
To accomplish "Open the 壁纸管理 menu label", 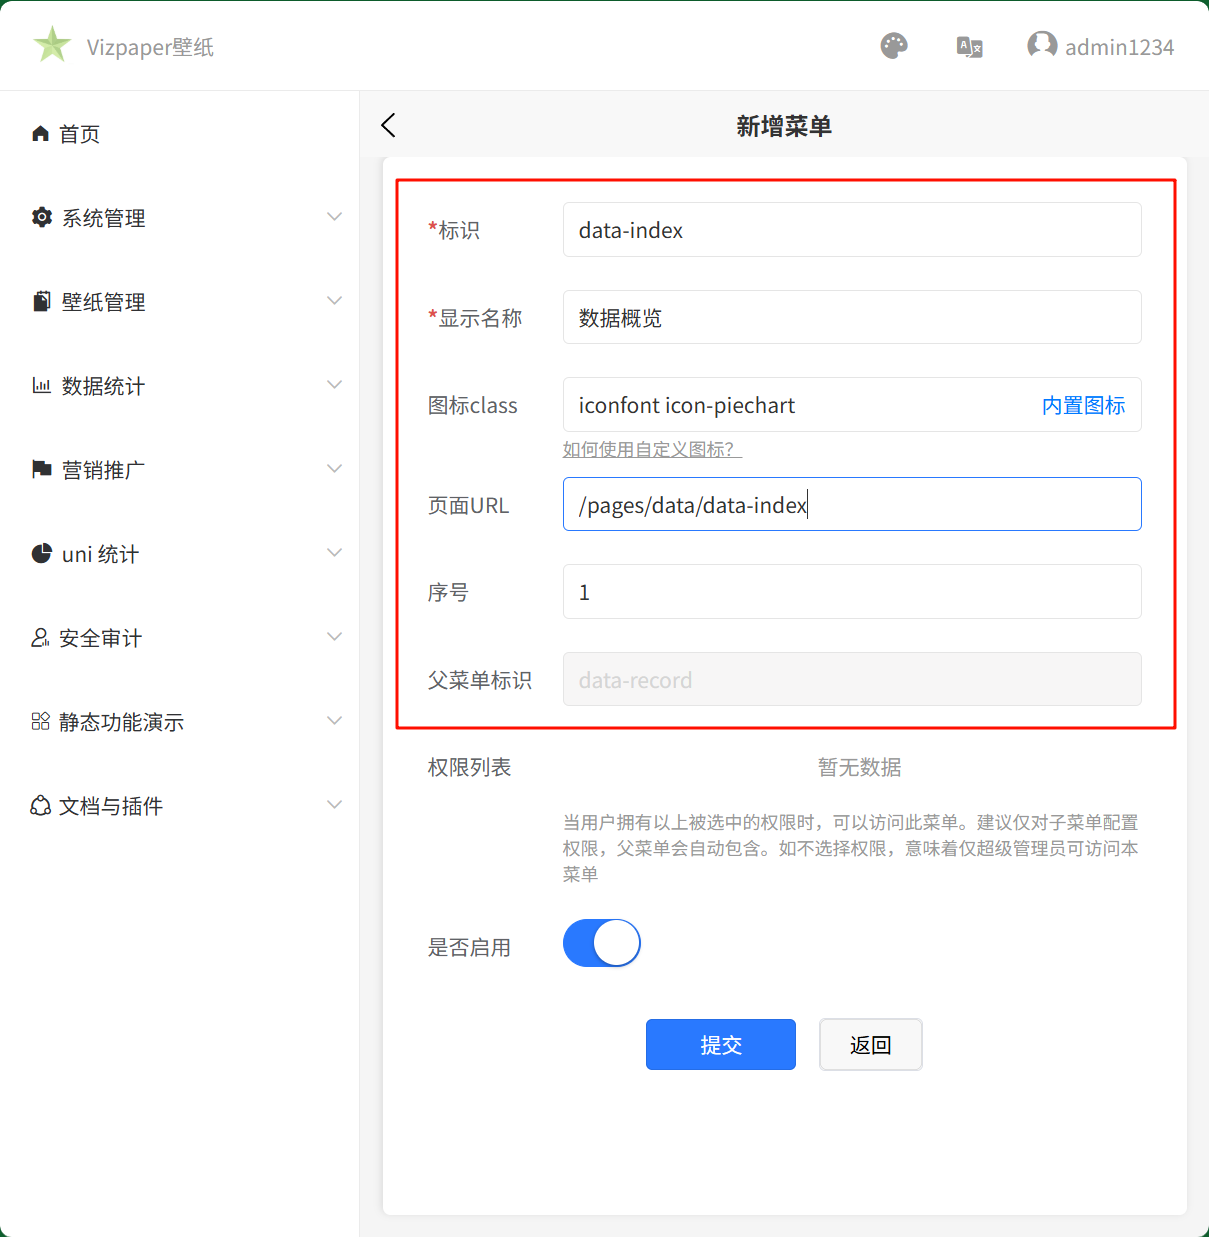I will [x=104, y=302].
